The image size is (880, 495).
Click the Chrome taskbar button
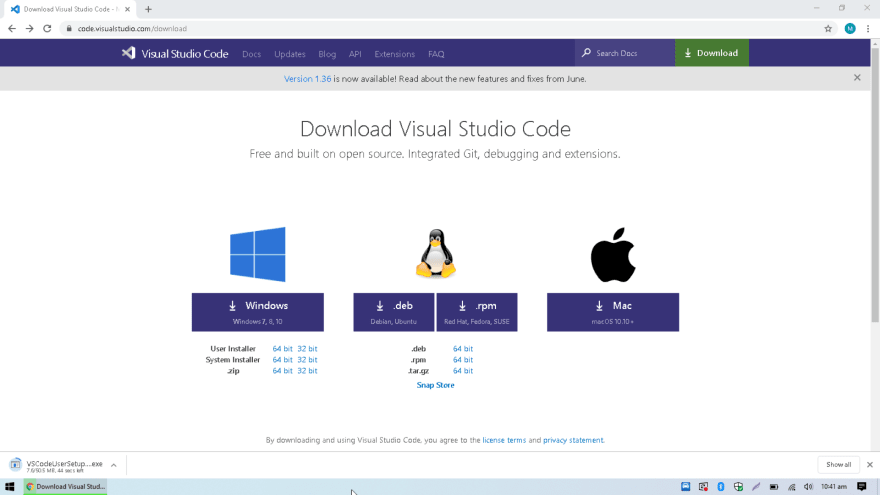click(x=66, y=487)
